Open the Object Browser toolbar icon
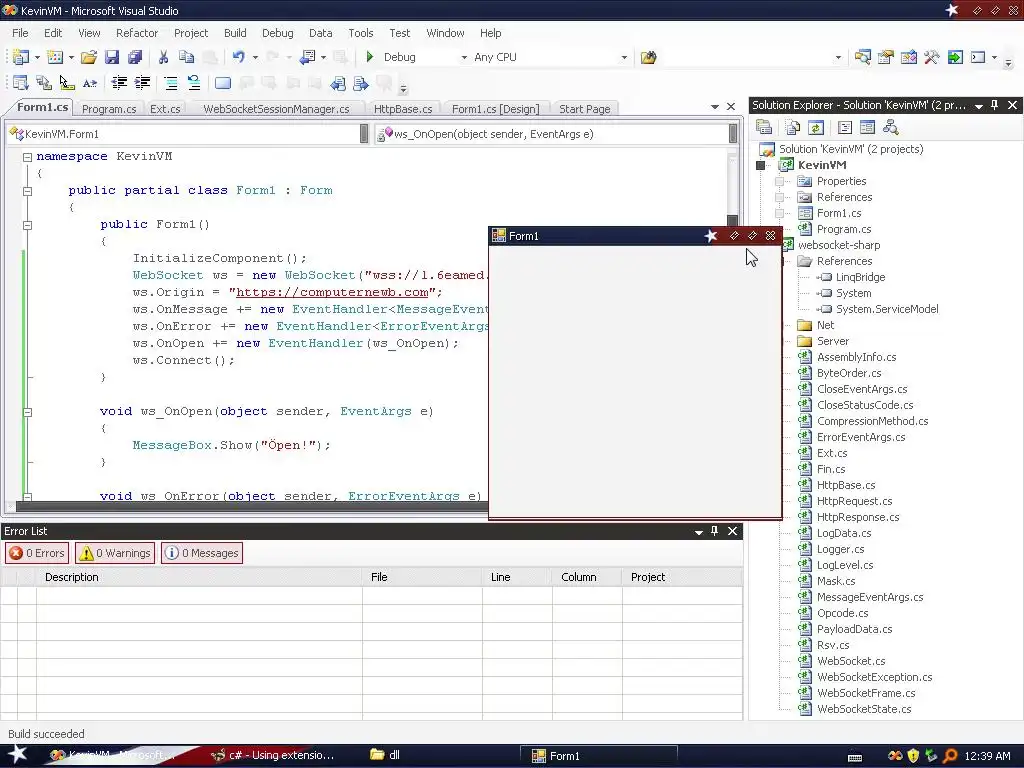1024x768 pixels. pyautogui.click(x=908, y=57)
